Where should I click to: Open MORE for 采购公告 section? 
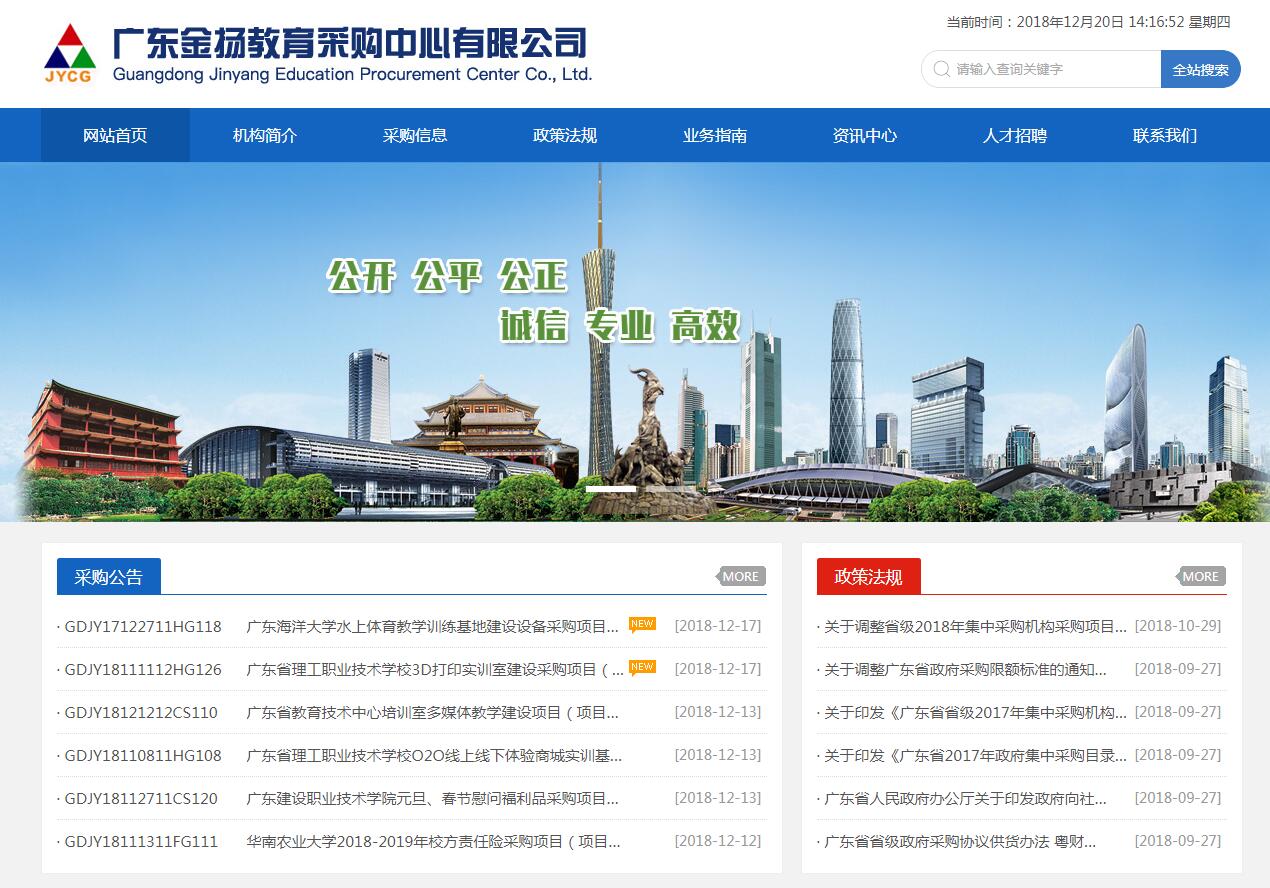pyautogui.click(x=741, y=576)
